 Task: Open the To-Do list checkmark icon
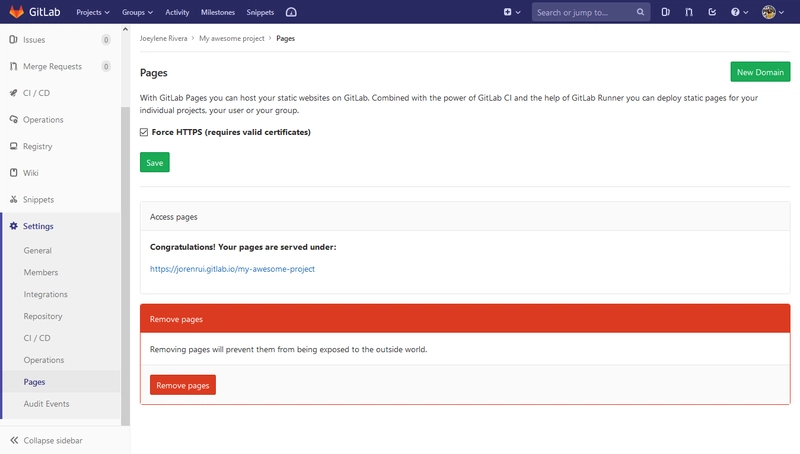point(712,12)
